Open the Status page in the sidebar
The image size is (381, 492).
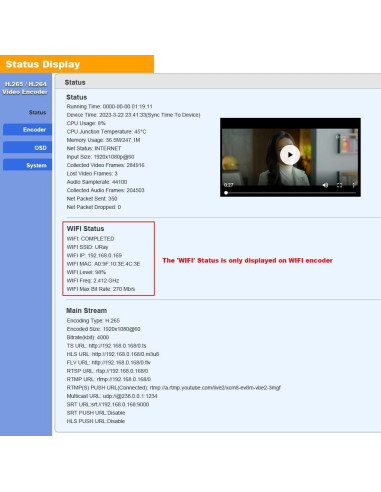point(37,112)
